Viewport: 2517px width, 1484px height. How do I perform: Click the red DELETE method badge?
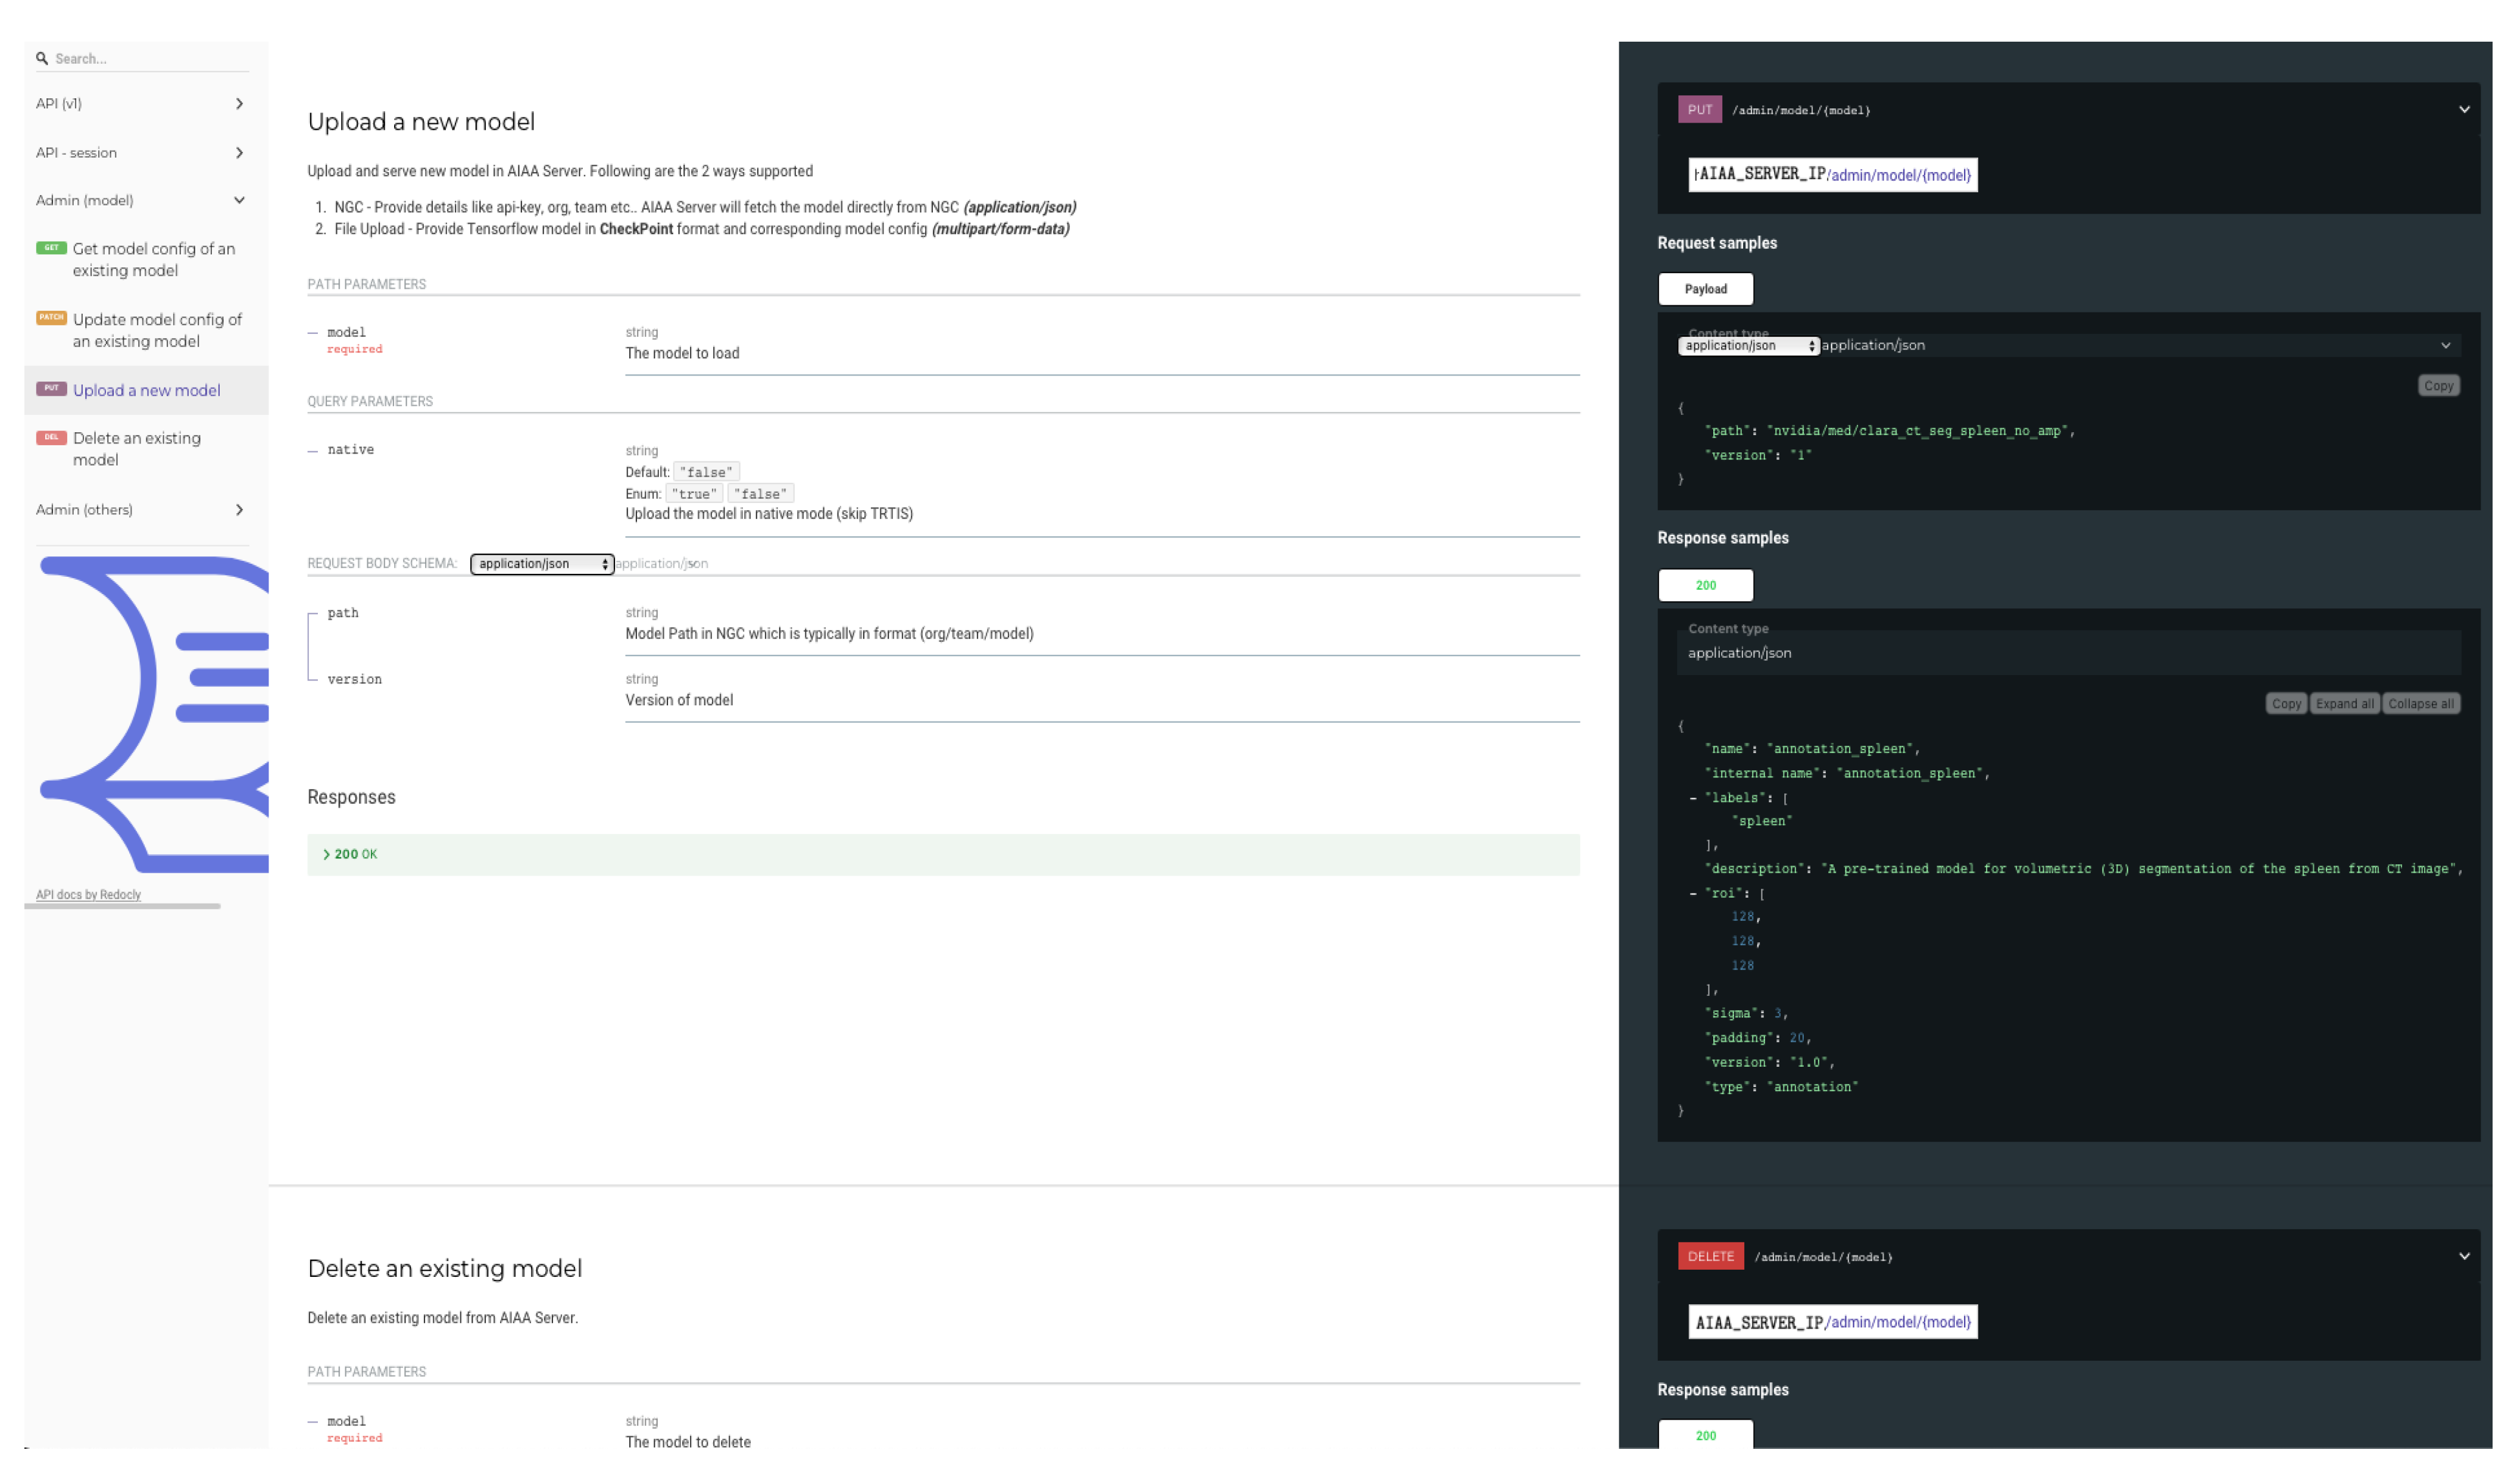(1711, 1257)
